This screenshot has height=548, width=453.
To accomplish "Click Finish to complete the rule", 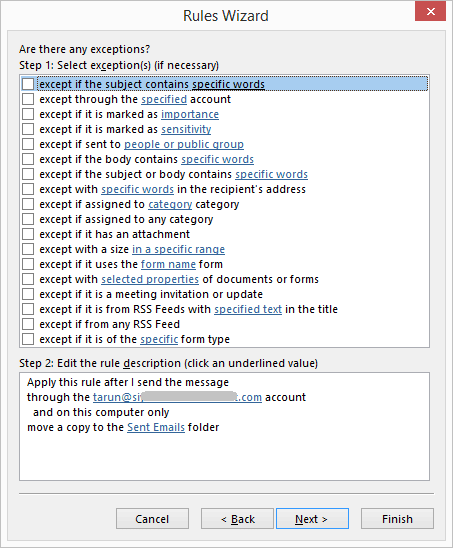I will pyautogui.click(x=397, y=519).
